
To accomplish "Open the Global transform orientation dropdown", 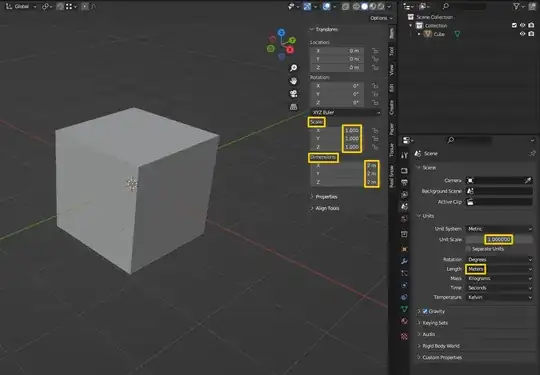I will (x=21, y=6).
